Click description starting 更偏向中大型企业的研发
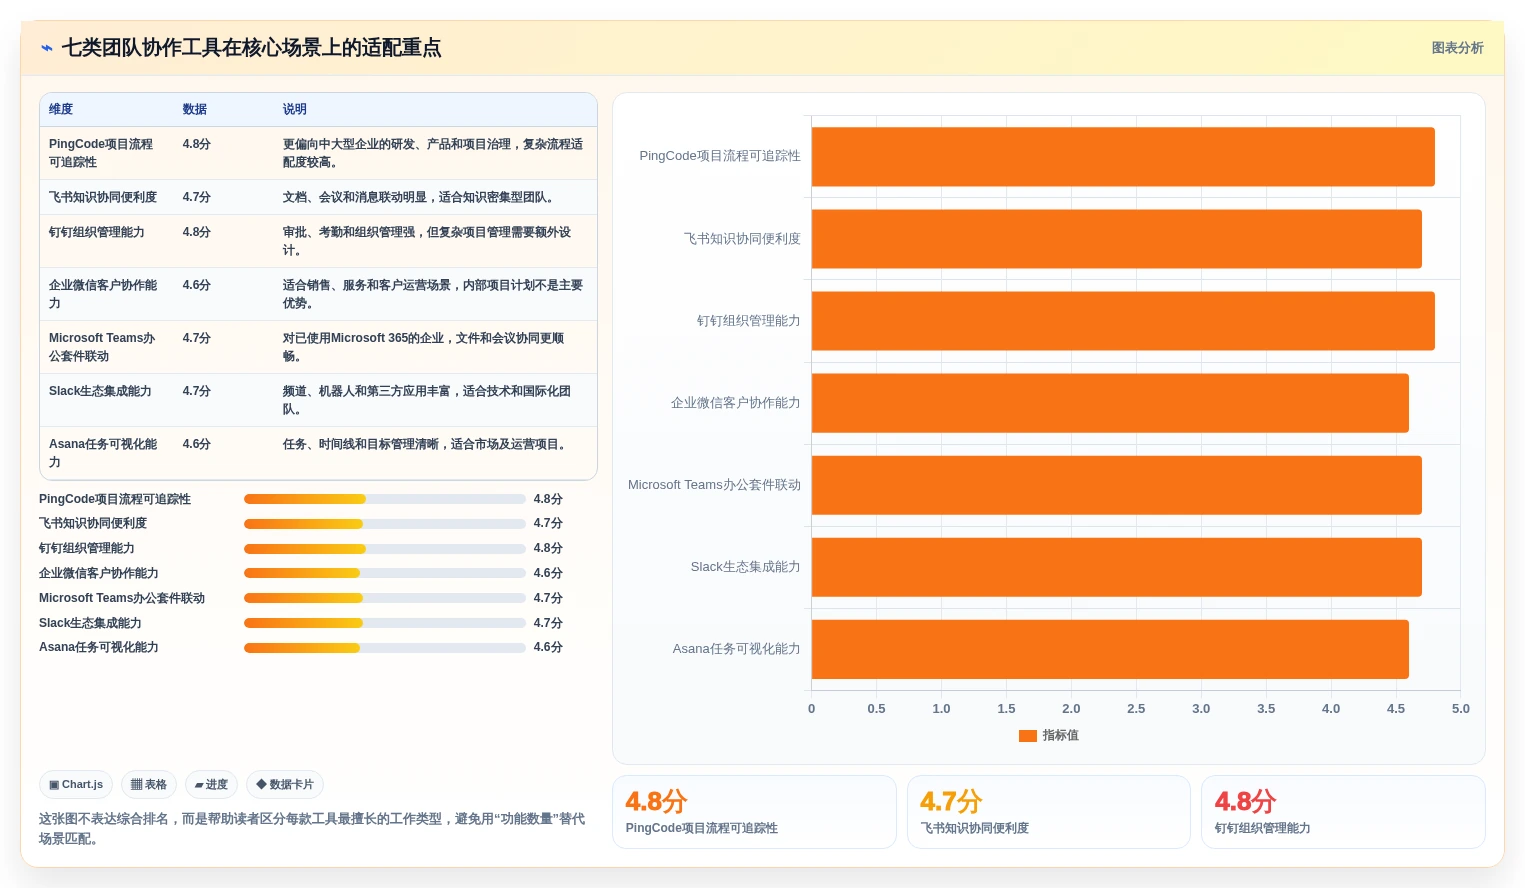Viewport: 1525px width, 888px height. click(433, 153)
